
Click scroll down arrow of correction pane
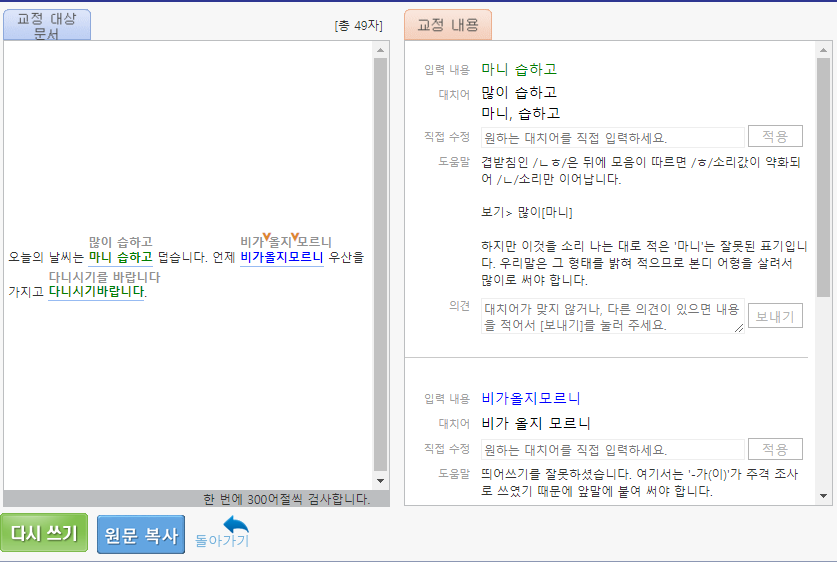click(823, 496)
